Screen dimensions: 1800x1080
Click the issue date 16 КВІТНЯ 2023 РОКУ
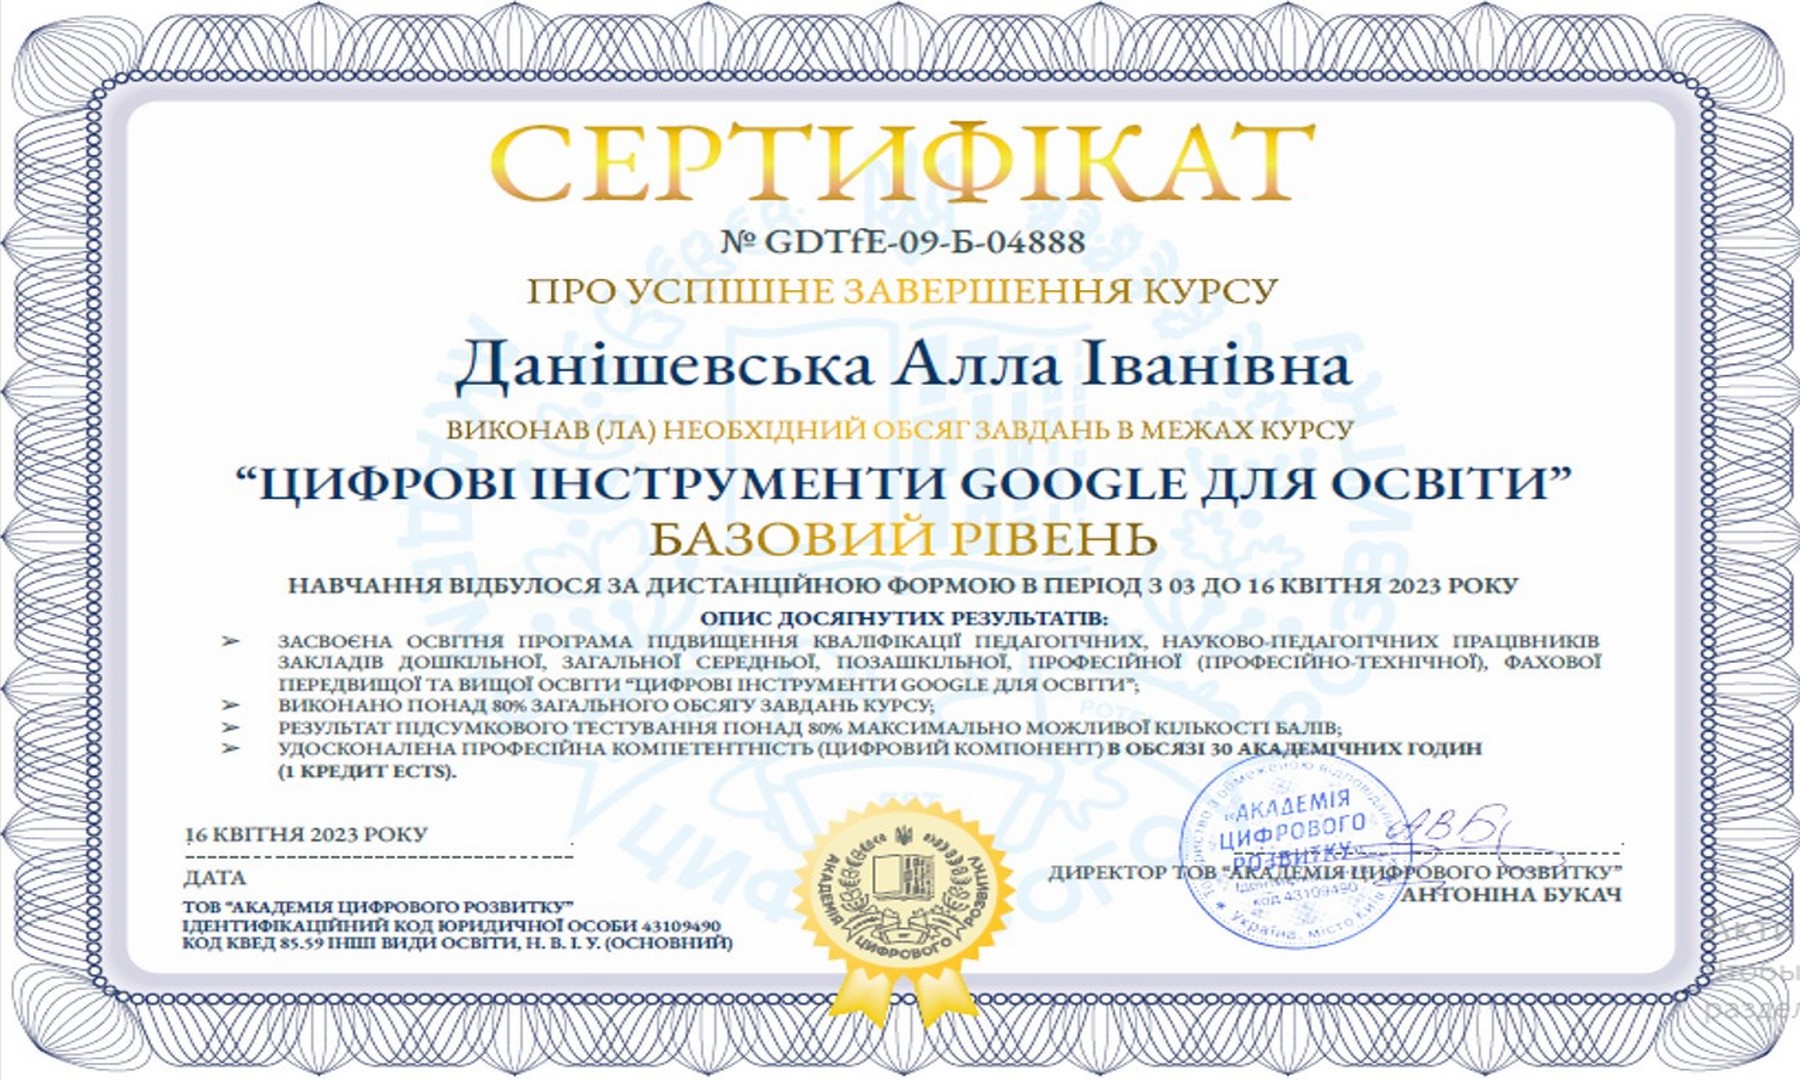click(306, 835)
